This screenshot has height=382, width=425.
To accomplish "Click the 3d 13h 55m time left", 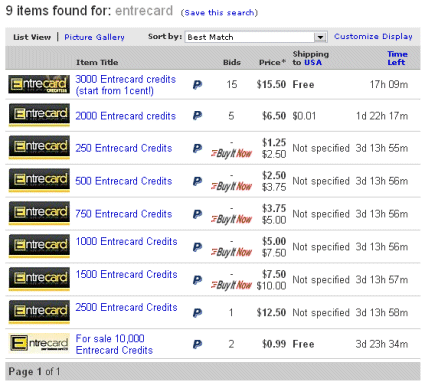I will tap(382, 148).
